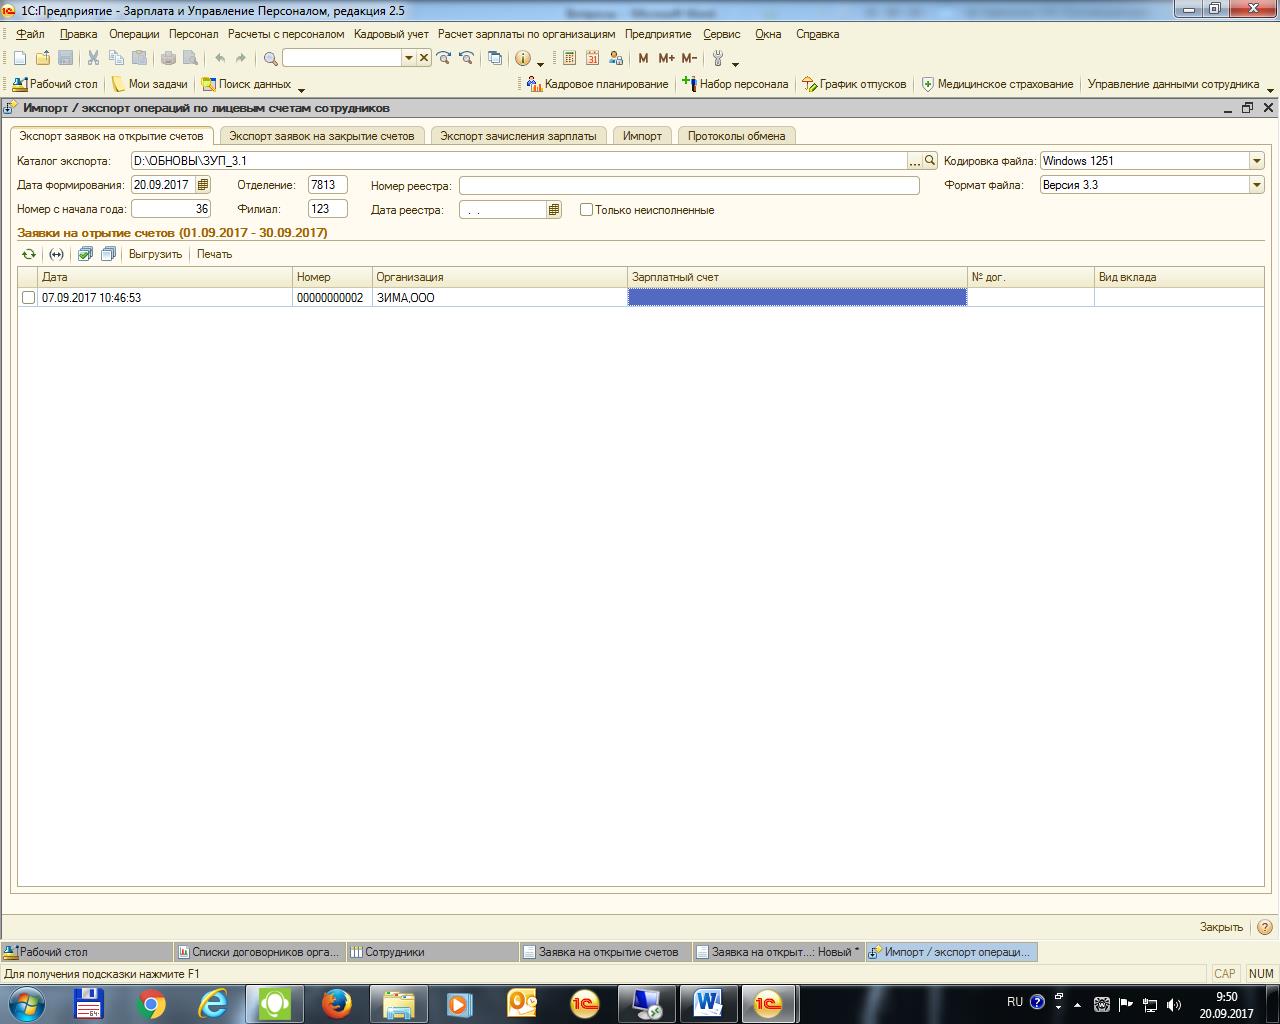Check all rows using the select-all icon
1280x1024 pixels.
point(86,254)
